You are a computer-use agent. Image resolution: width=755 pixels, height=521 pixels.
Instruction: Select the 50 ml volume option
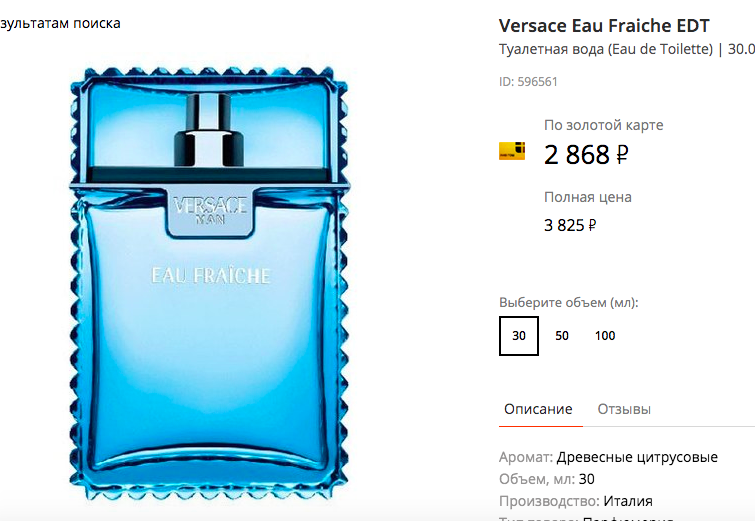point(562,336)
